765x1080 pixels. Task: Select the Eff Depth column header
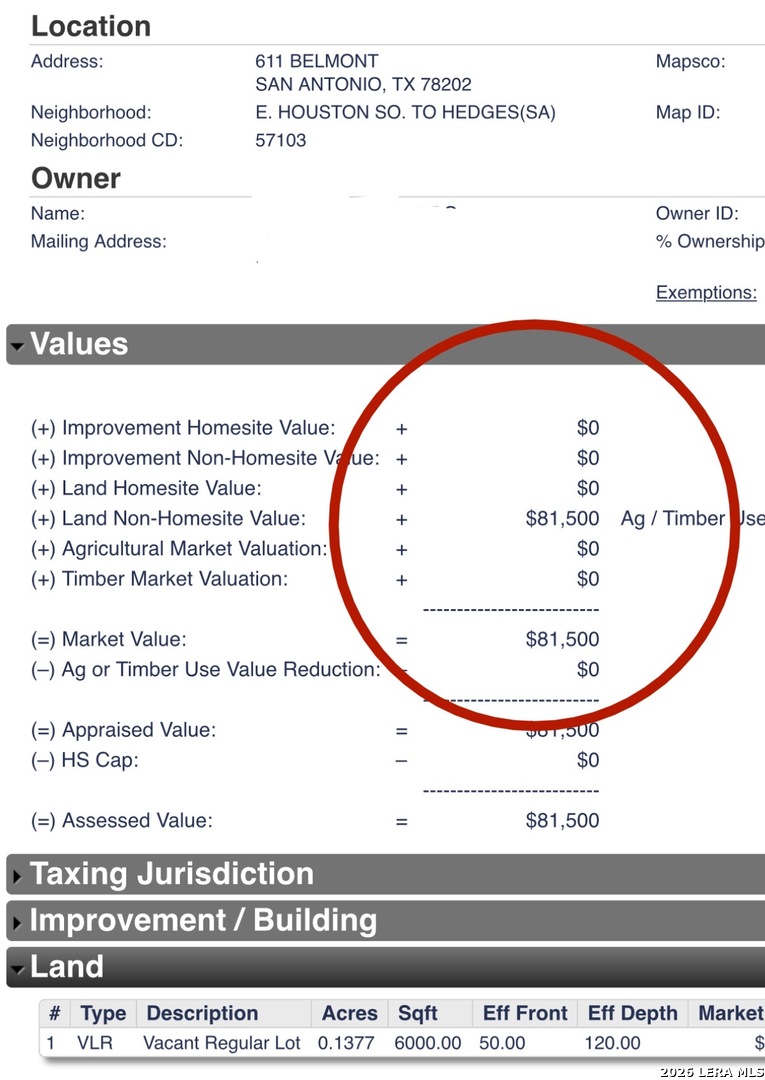632,1013
